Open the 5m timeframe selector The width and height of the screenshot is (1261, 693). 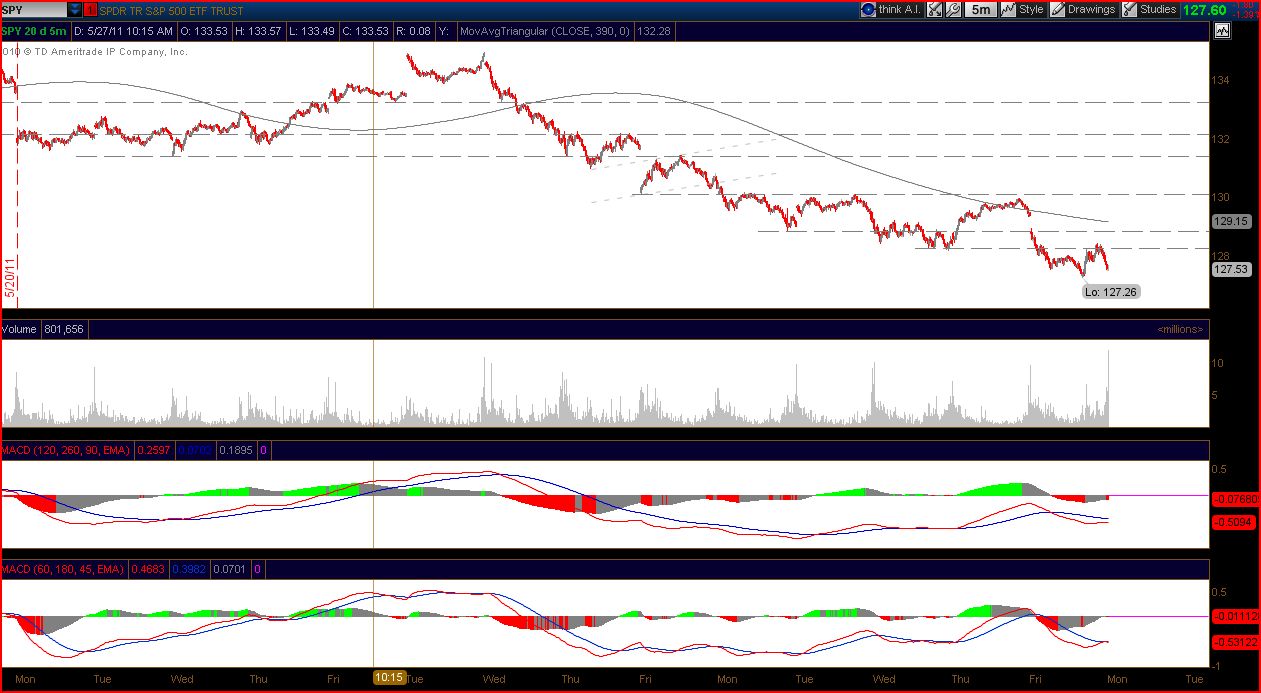(x=981, y=9)
